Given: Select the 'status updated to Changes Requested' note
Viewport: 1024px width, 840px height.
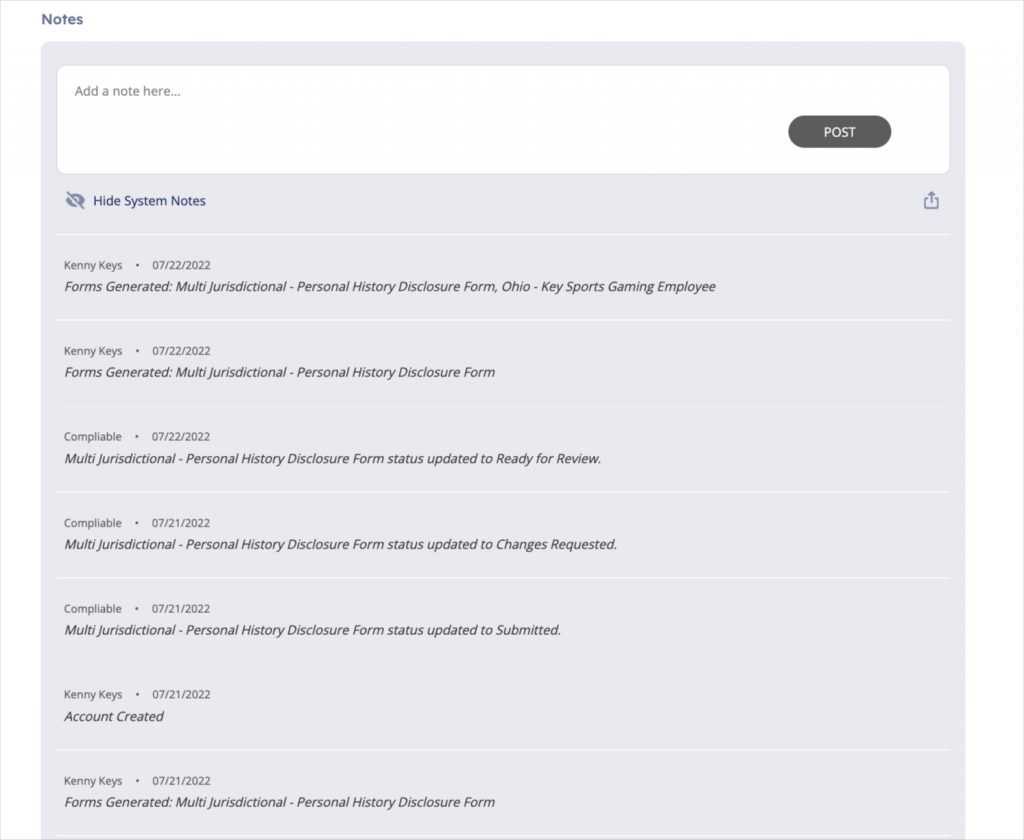Looking at the screenshot, I should (340, 544).
